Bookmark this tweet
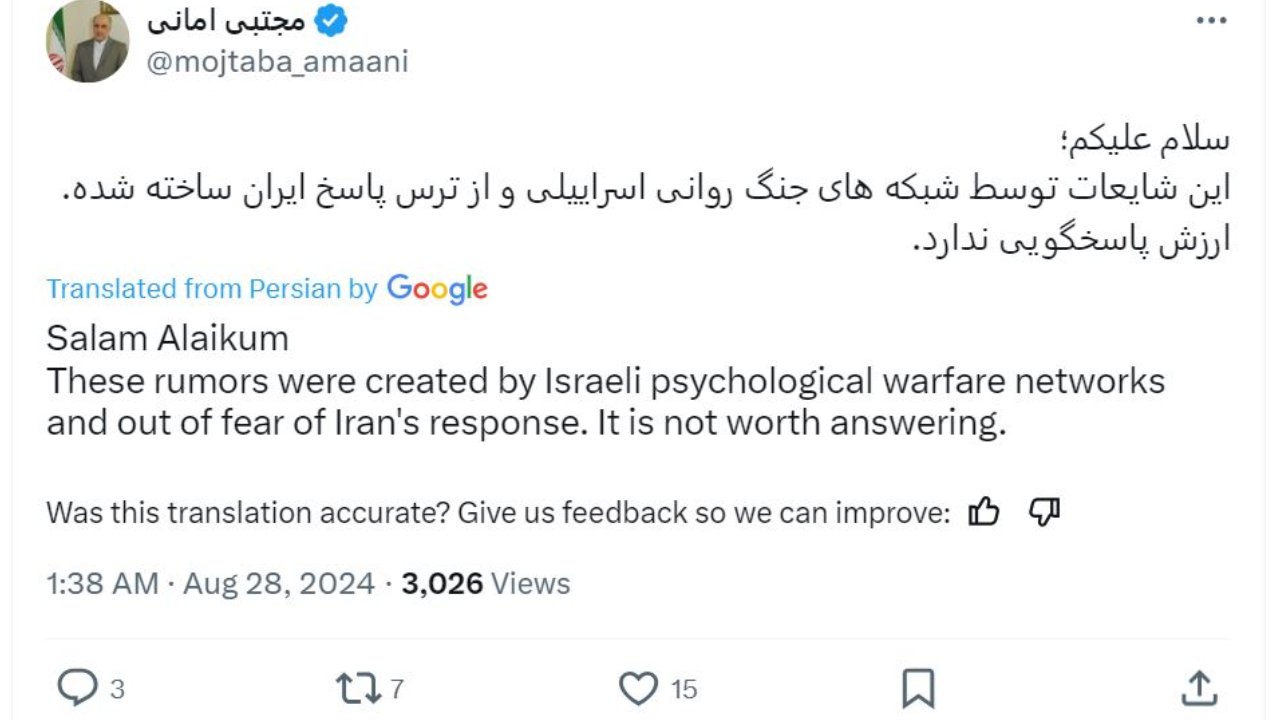Image resolution: width=1280 pixels, height=720 pixels. tap(918, 688)
